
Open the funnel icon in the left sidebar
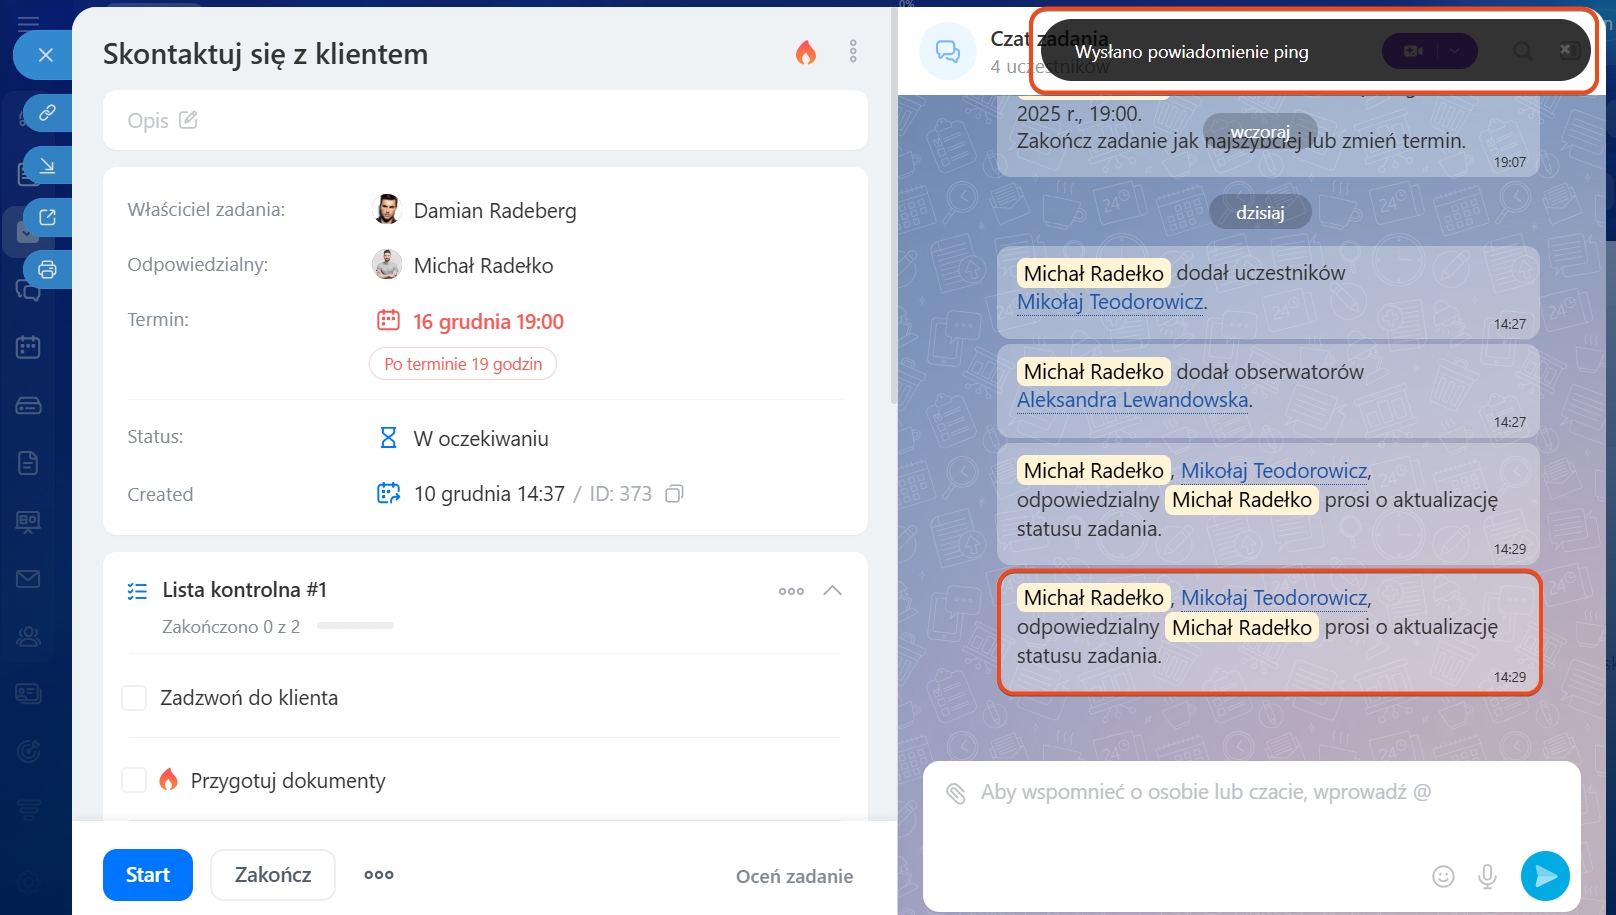28,809
